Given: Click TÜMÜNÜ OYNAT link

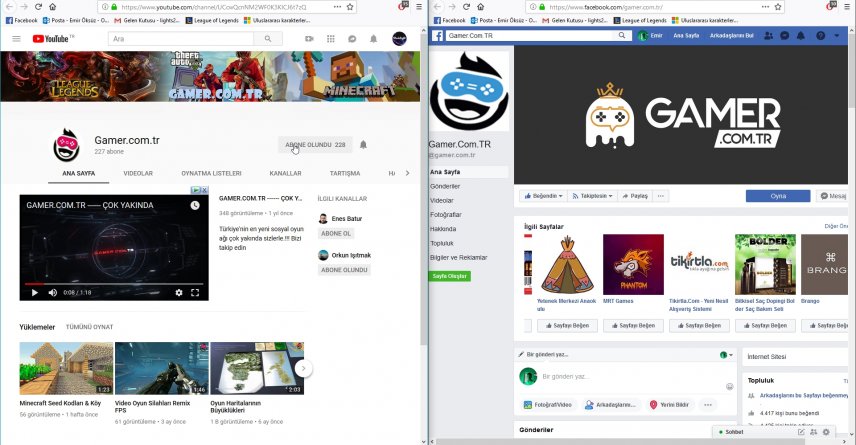Looking at the screenshot, I should pyautogui.click(x=90, y=327).
